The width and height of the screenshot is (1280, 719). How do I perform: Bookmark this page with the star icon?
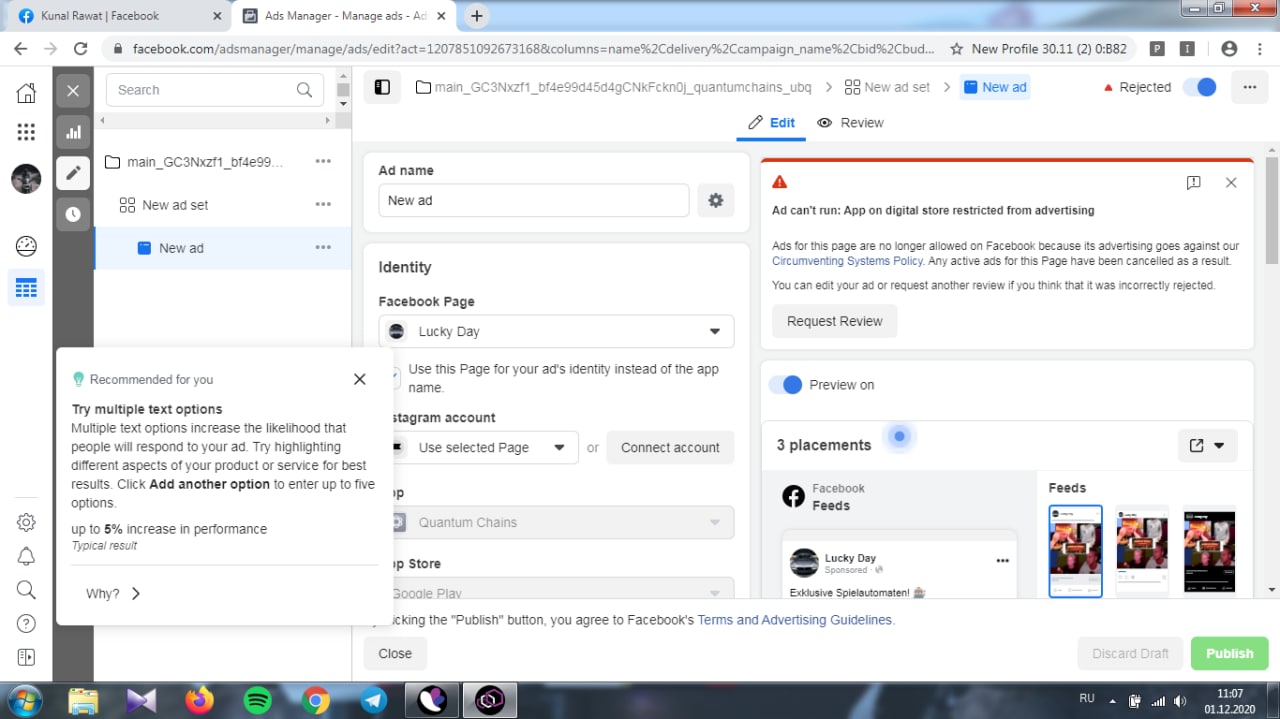pyautogui.click(x=956, y=48)
